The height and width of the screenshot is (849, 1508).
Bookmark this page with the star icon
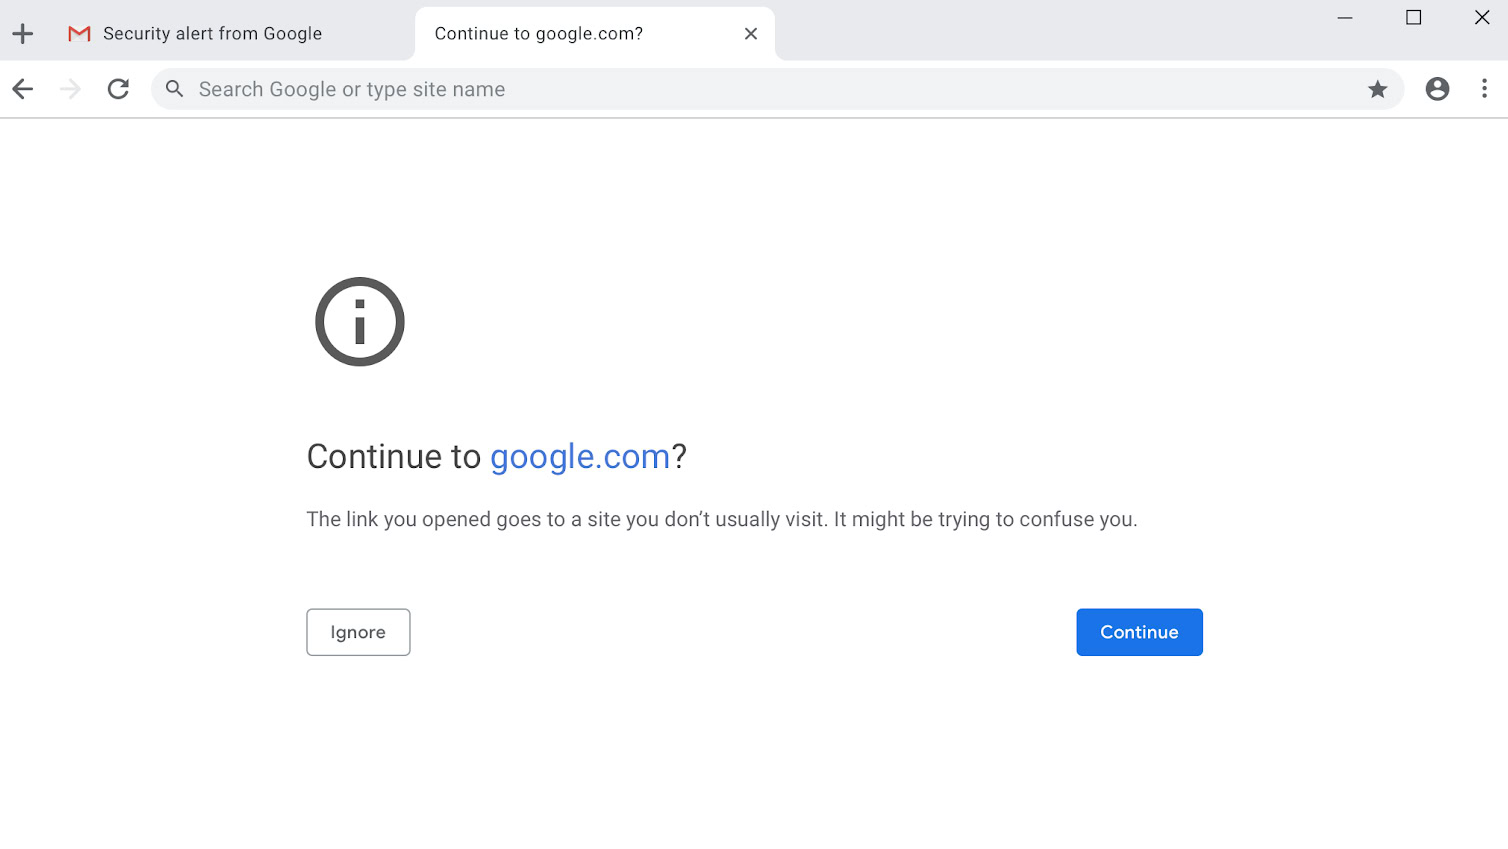[x=1377, y=89]
